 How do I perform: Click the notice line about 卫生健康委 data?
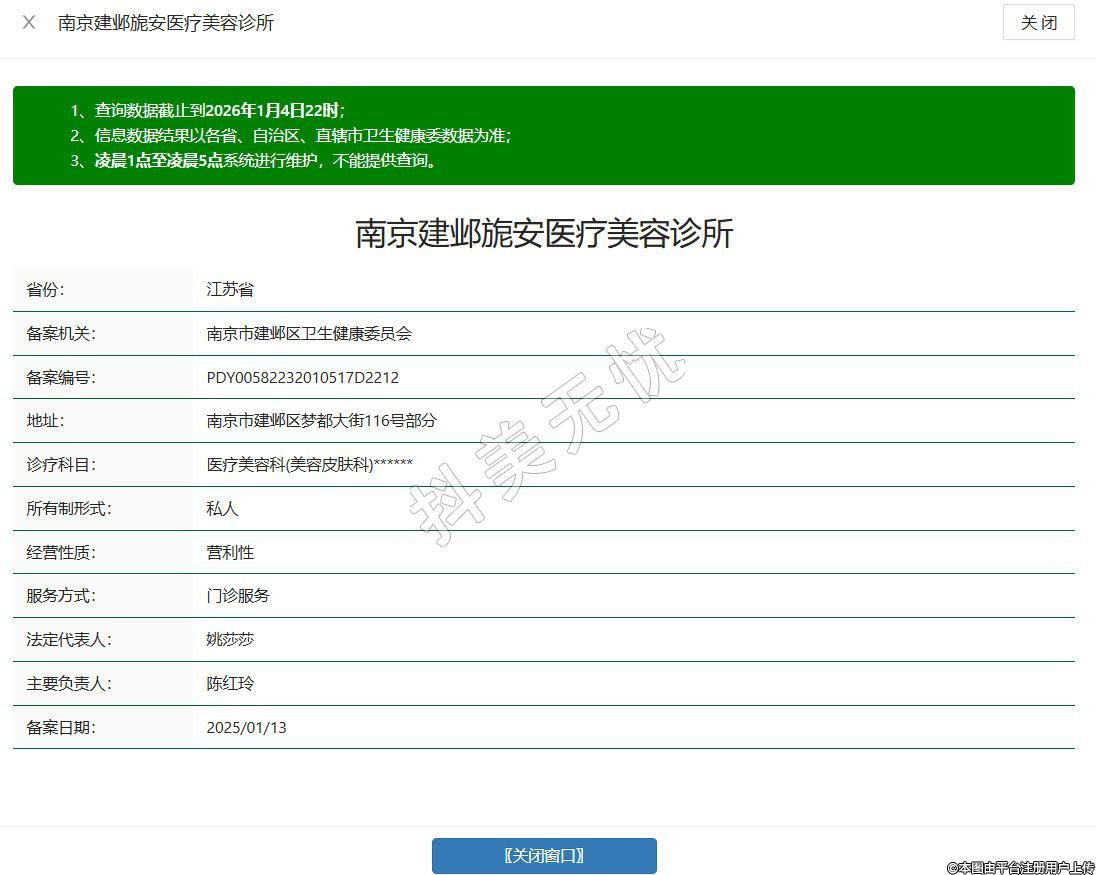(297, 136)
